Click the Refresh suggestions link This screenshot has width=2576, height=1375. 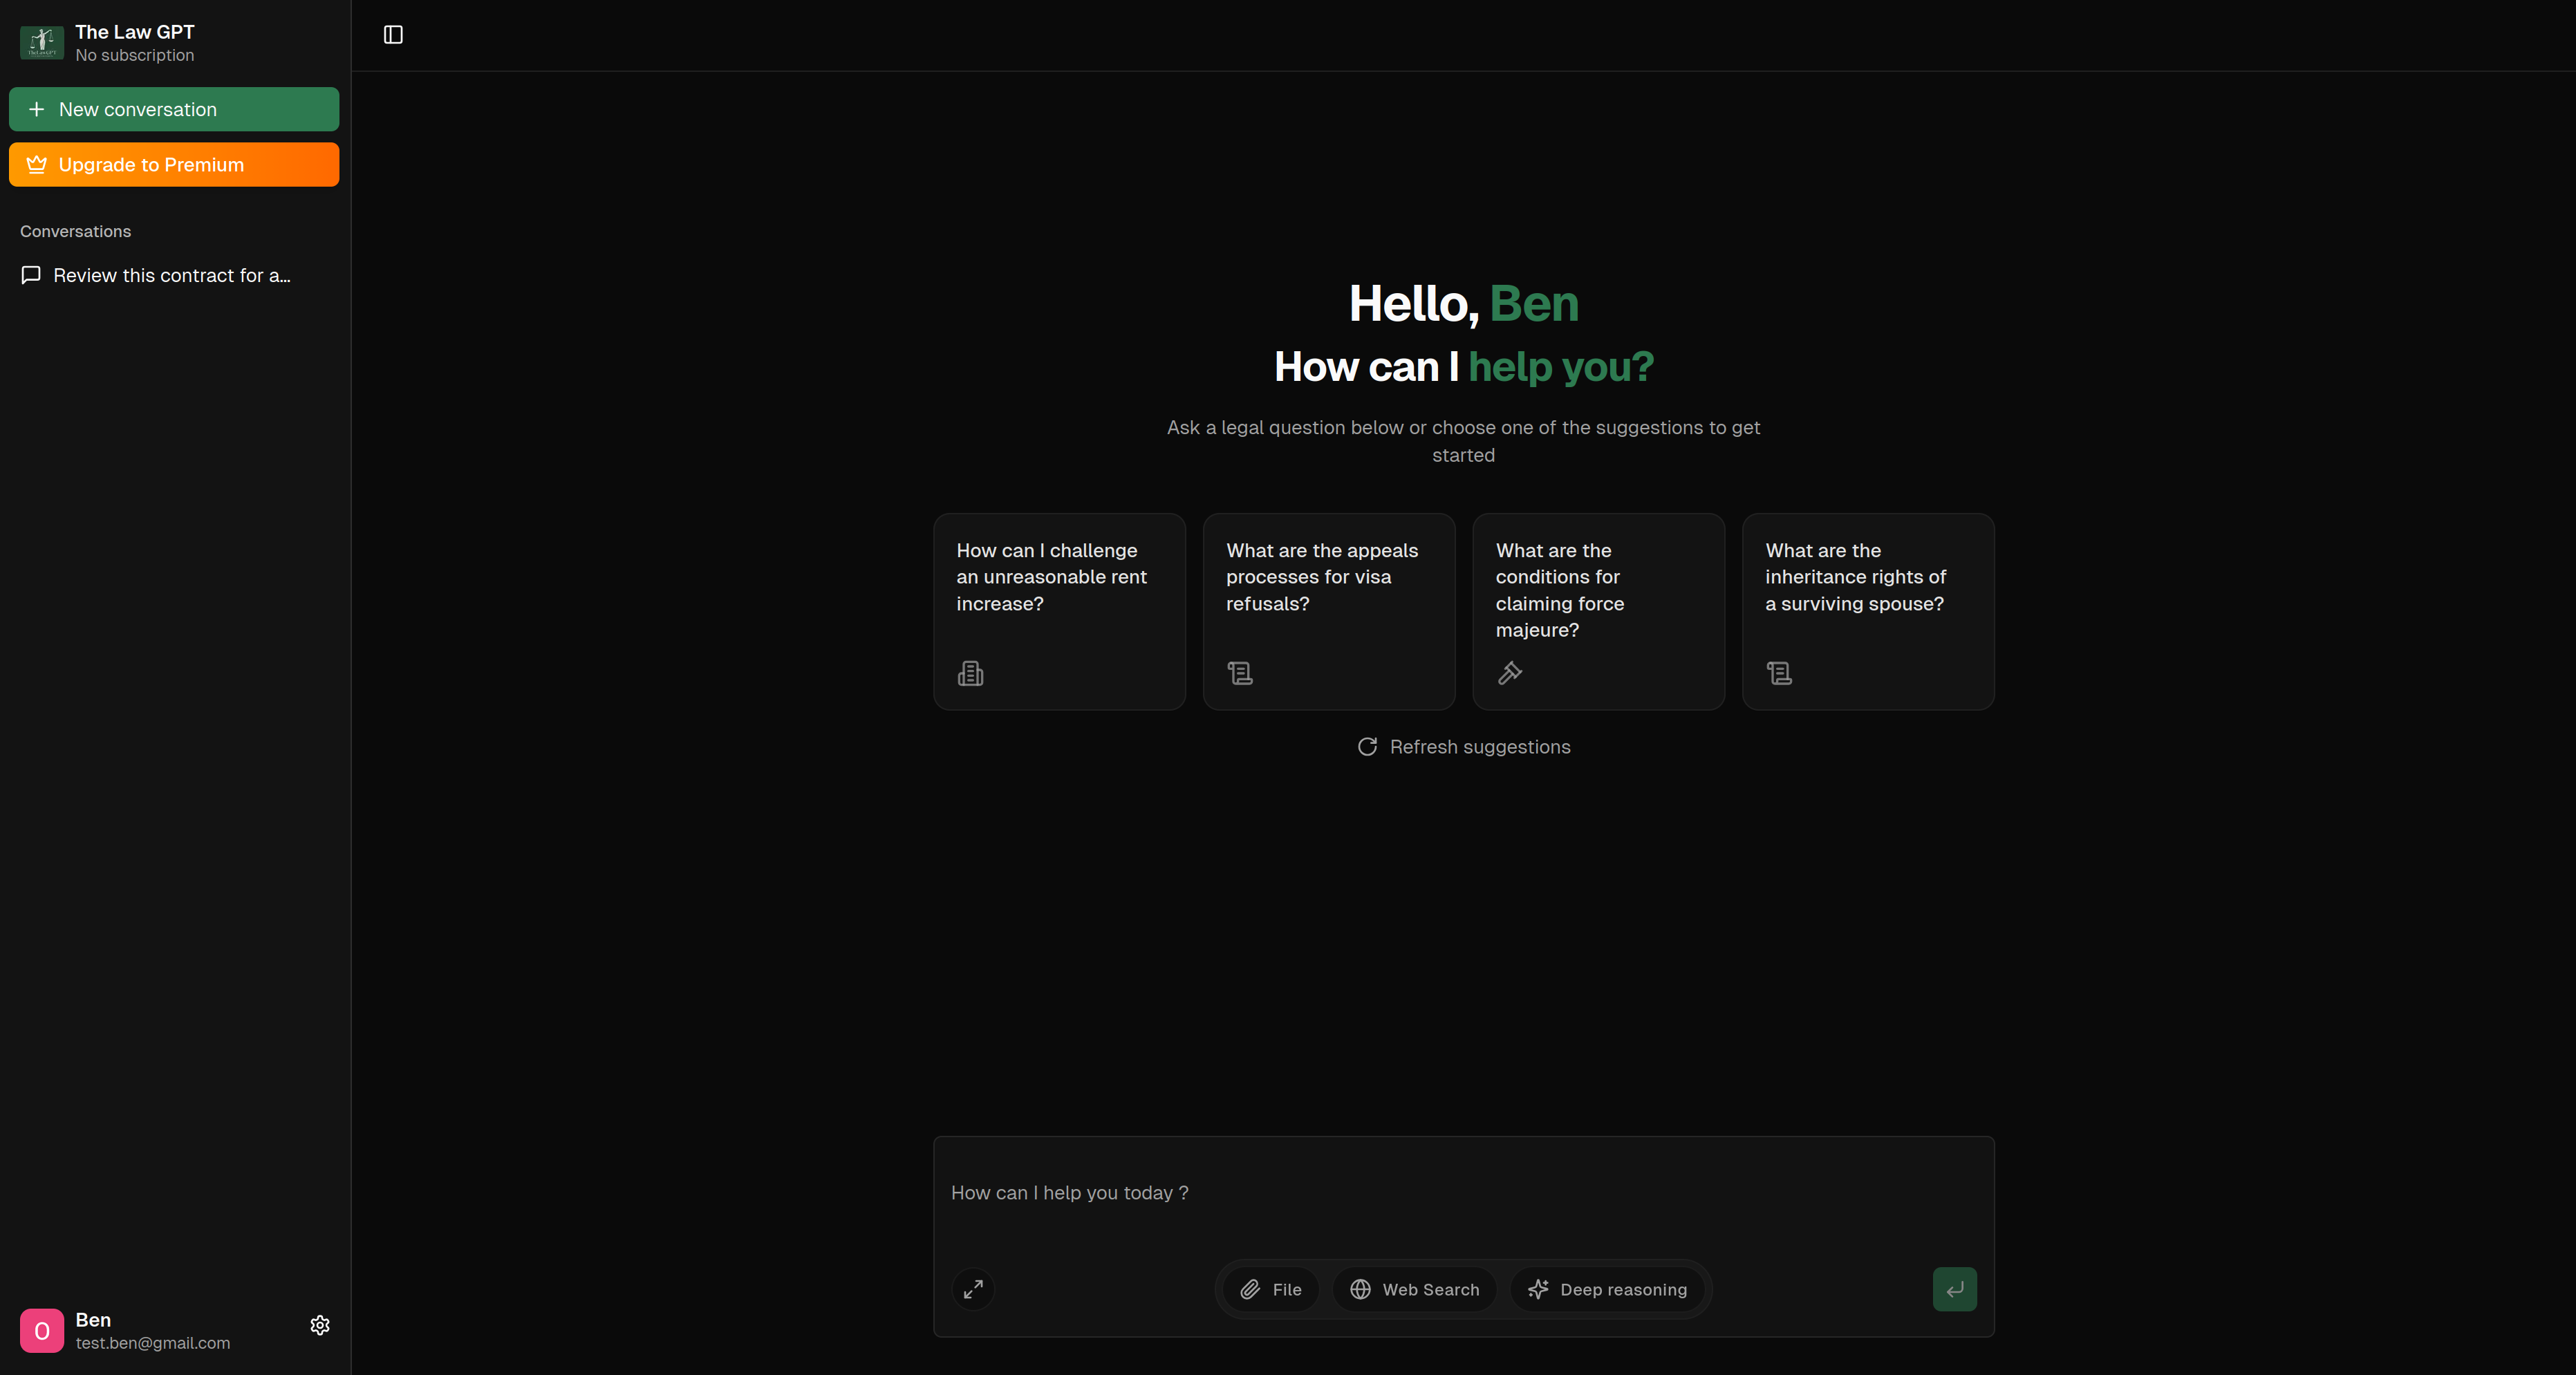click(1480, 746)
